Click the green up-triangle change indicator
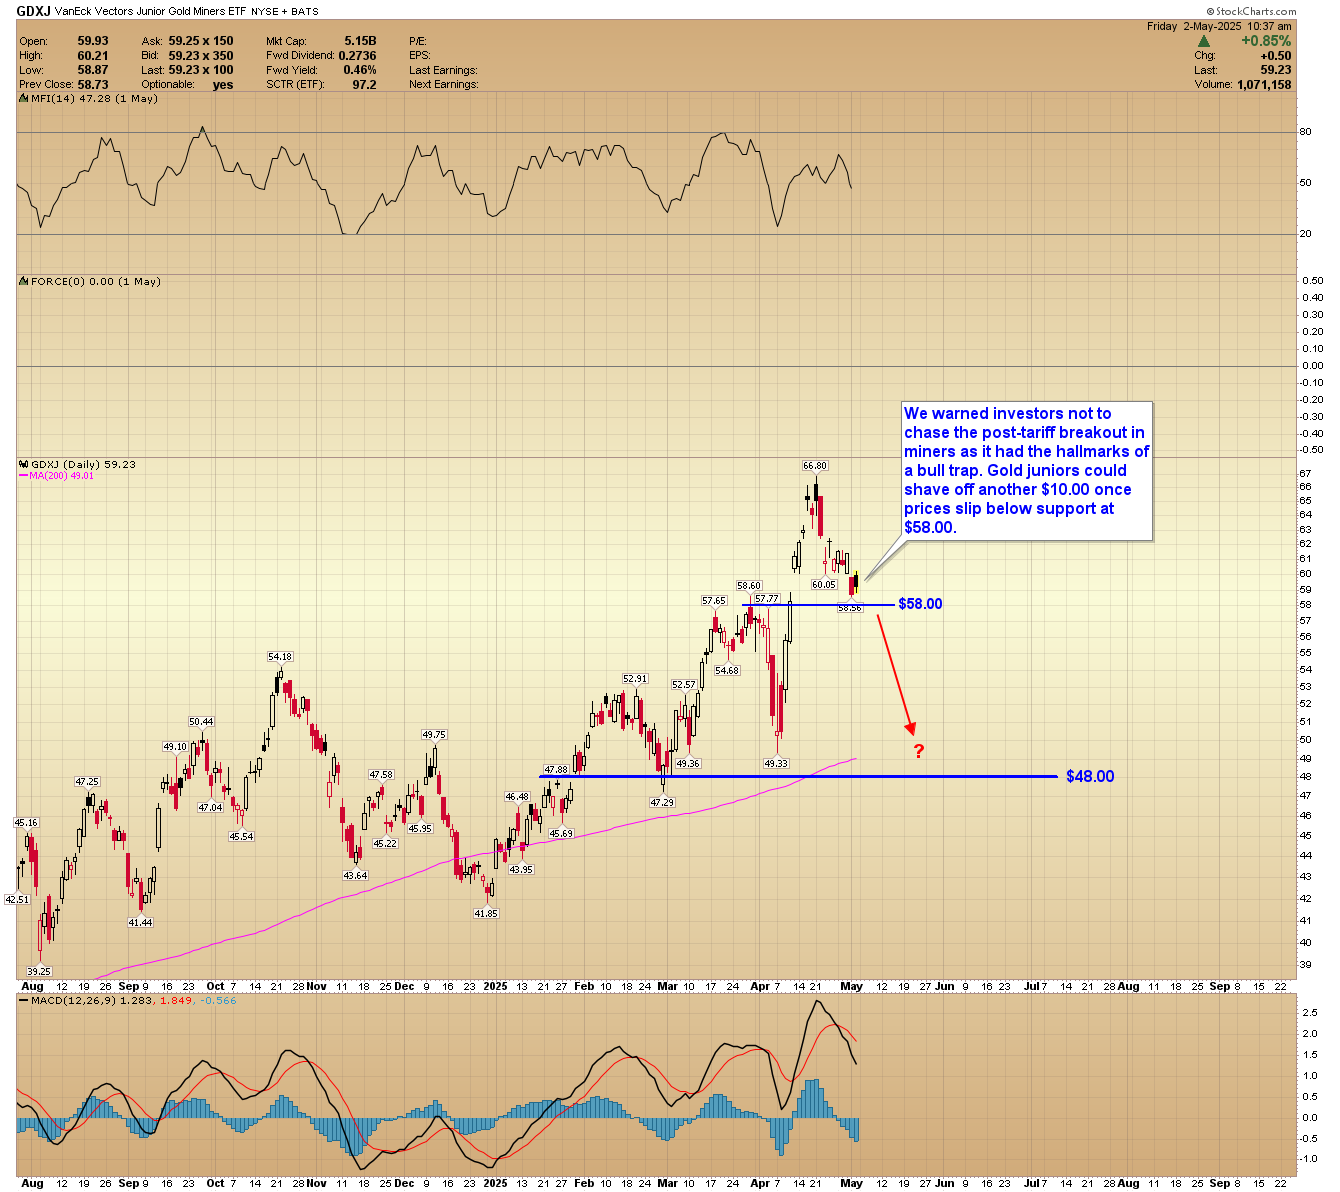The height and width of the screenshot is (1192, 1340). pos(1204,41)
